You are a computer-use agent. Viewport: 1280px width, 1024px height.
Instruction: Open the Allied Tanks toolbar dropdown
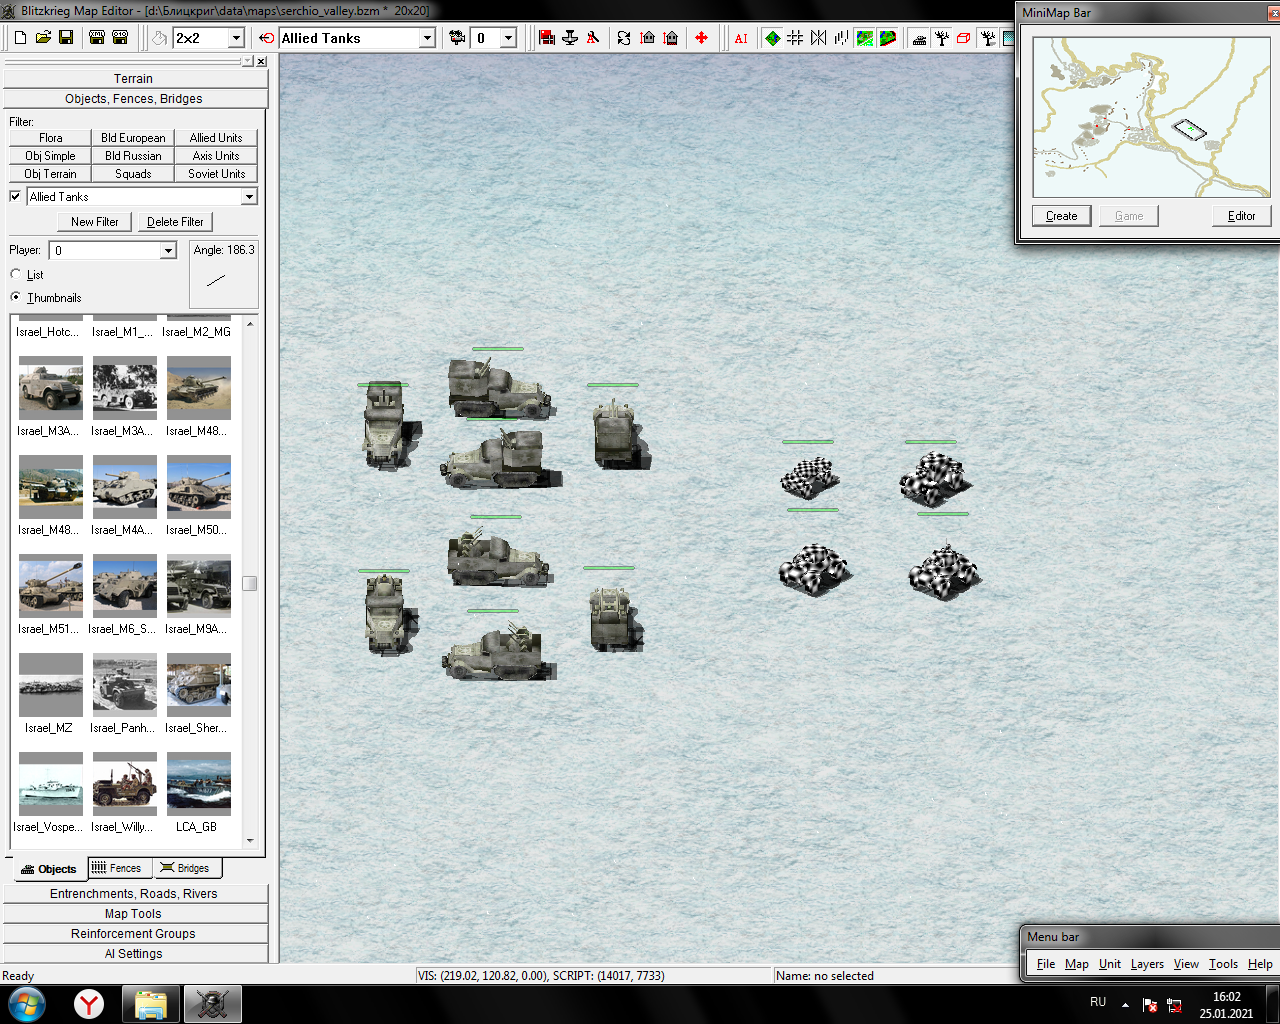coord(427,38)
